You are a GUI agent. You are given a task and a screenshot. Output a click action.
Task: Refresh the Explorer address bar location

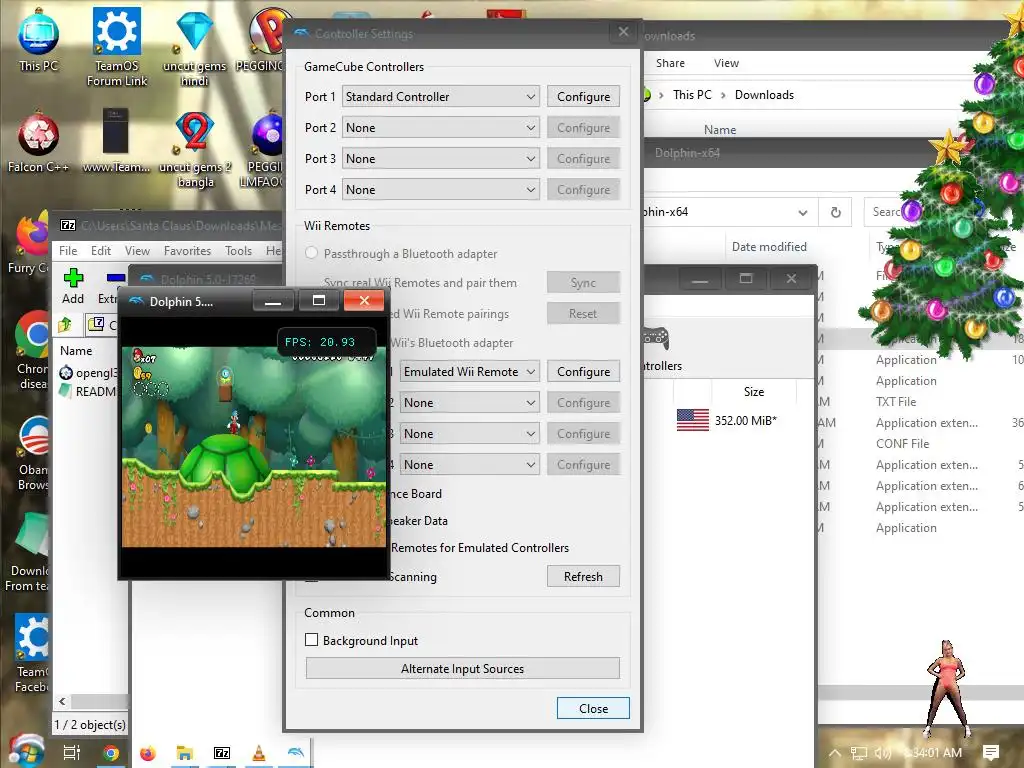click(835, 212)
